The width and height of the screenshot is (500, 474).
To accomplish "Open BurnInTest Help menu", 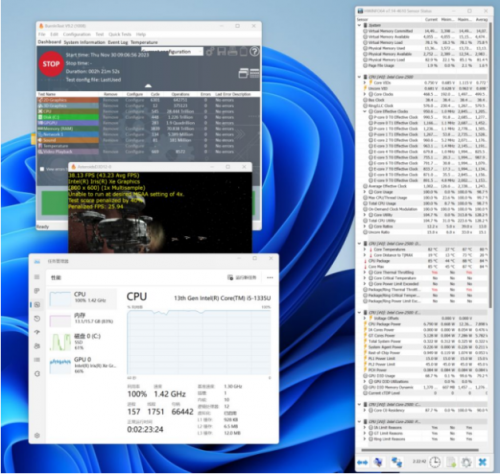I will (141, 34).
